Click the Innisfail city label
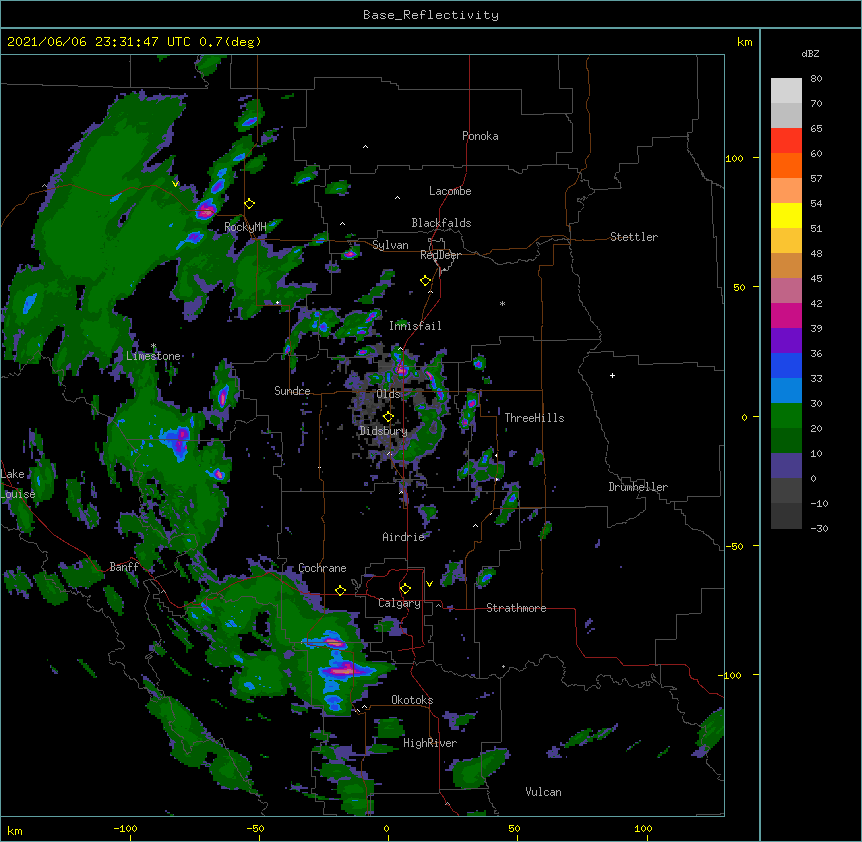862x842 pixels. pos(415,326)
